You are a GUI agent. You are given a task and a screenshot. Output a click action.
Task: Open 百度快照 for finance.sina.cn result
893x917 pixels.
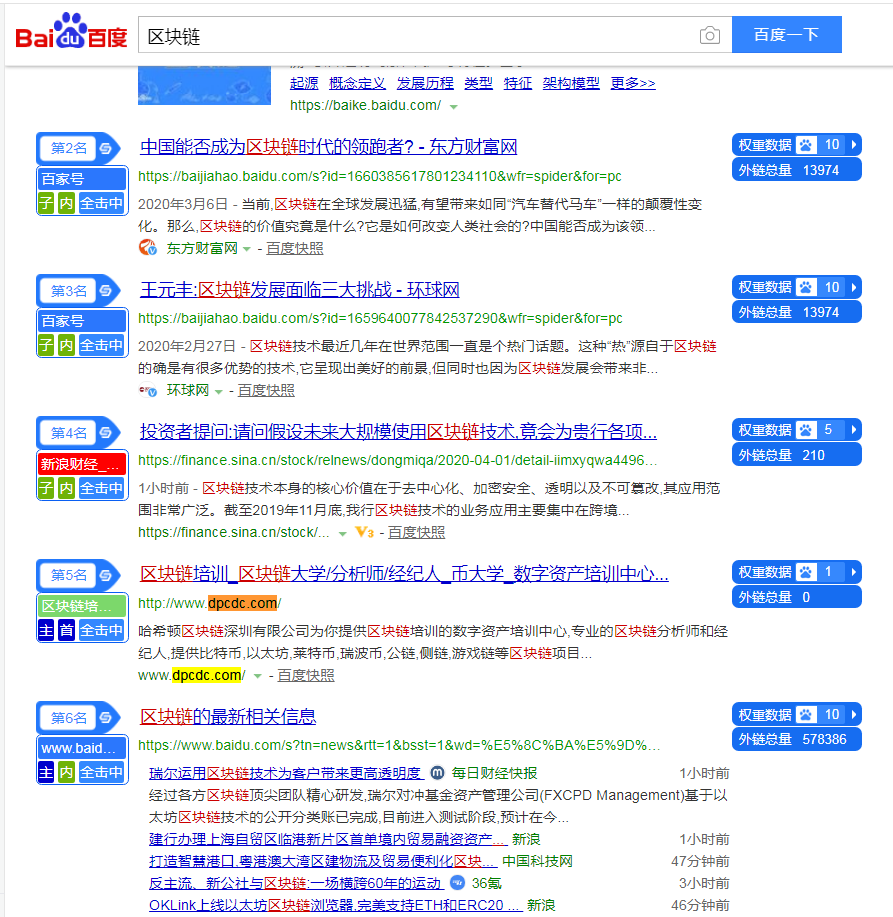416,532
